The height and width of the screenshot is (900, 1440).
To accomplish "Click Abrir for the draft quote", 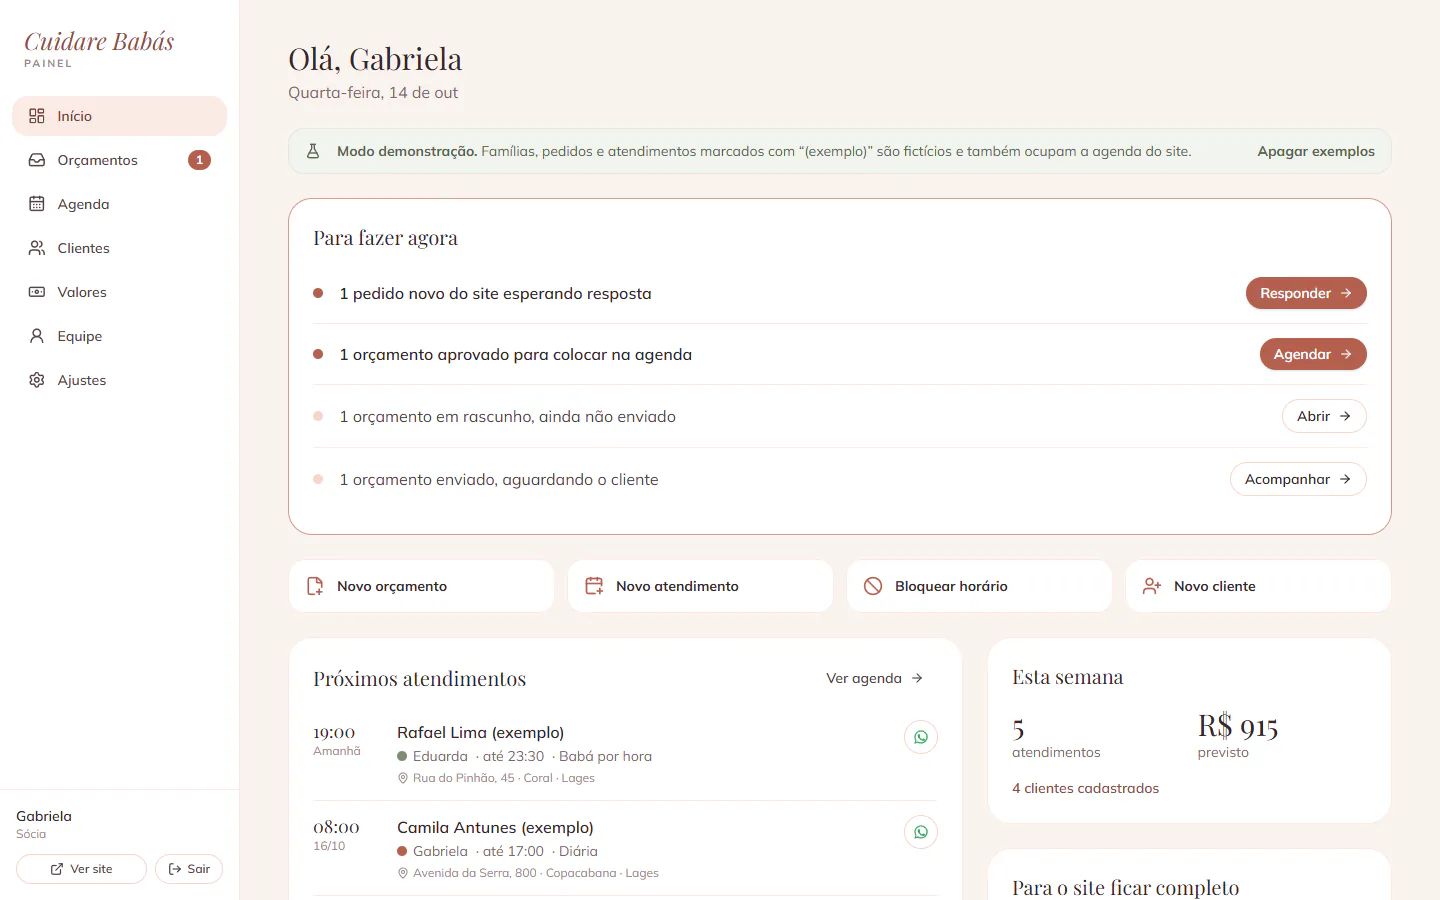I will tap(1324, 416).
